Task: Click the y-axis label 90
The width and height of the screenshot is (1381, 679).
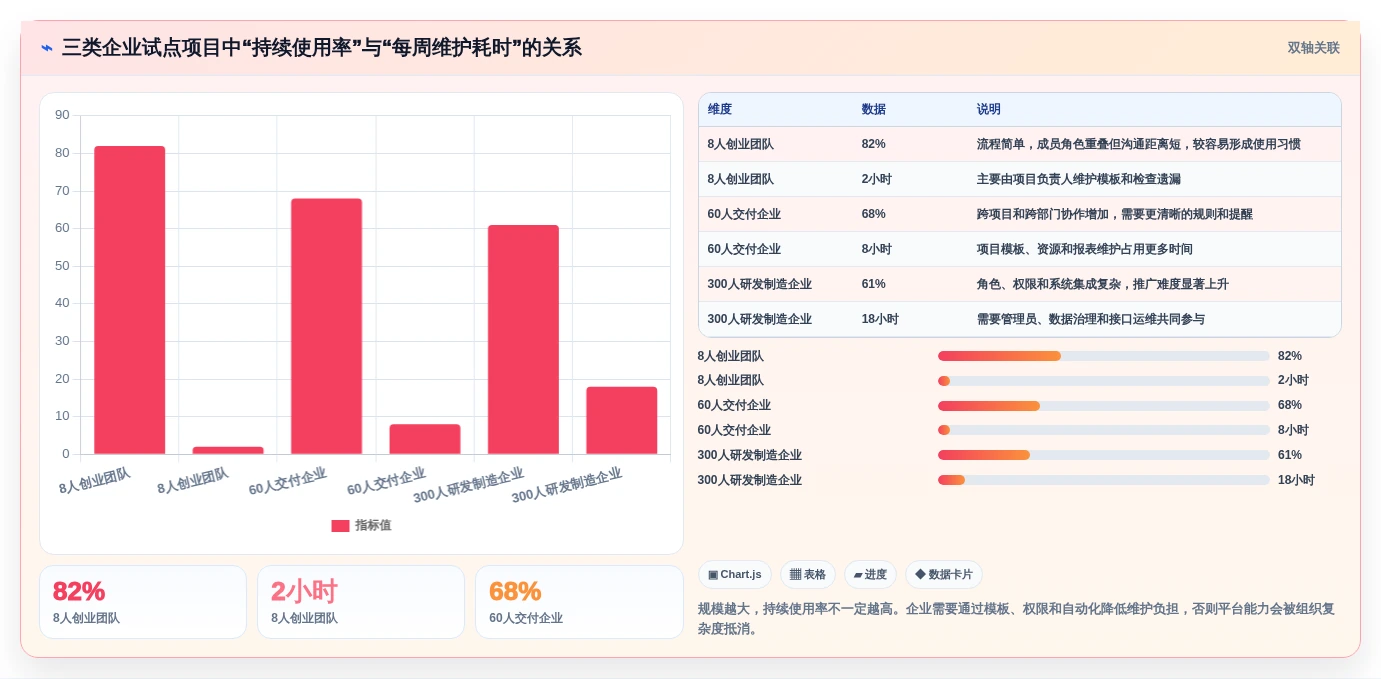Action: point(62,115)
